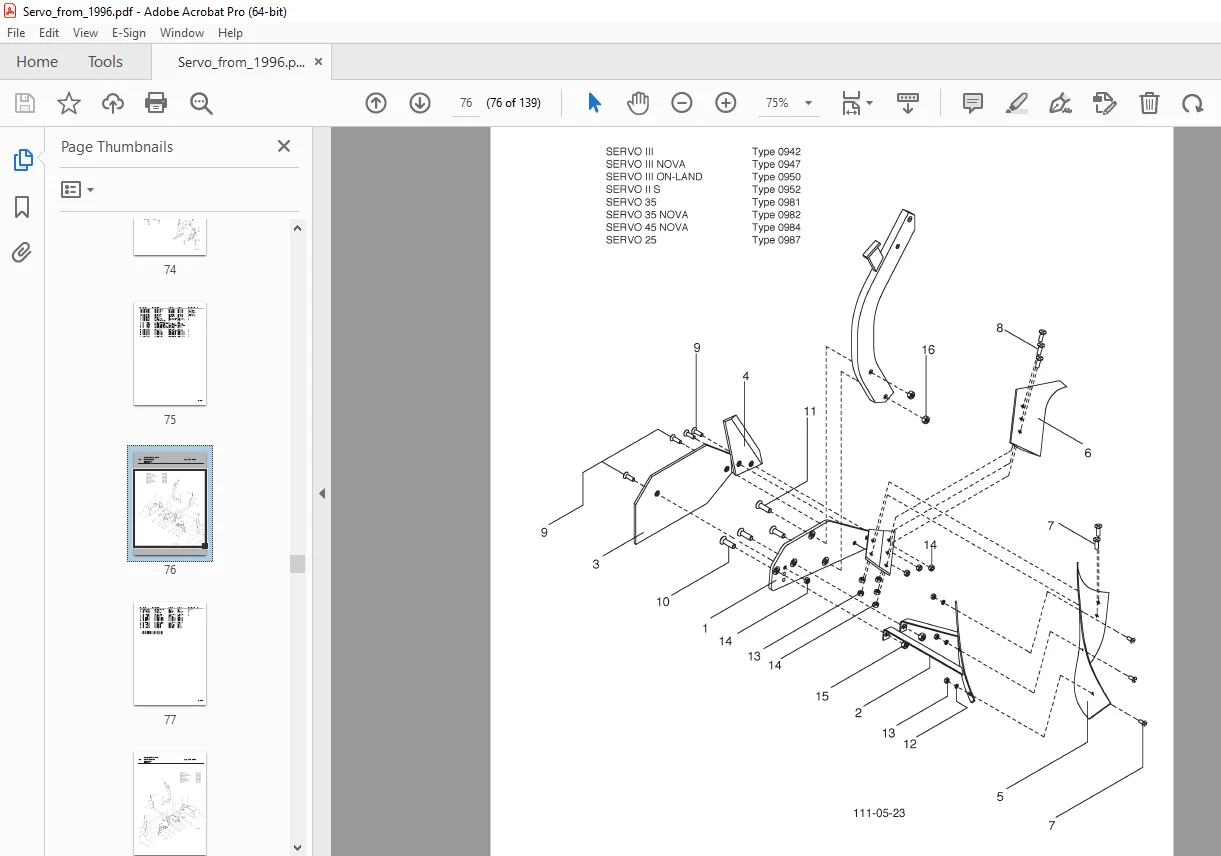This screenshot has height=856, width=1221.
Task: Open the Help menu
Action: tap(231, 33)
